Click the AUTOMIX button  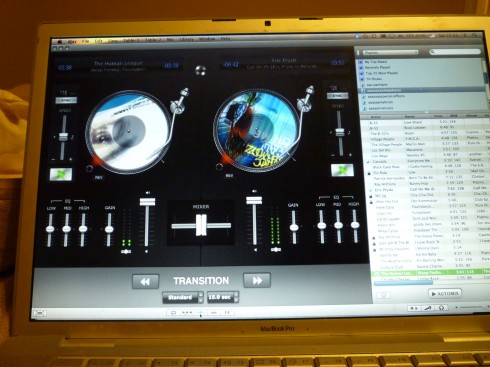click(x=445, y=294)
